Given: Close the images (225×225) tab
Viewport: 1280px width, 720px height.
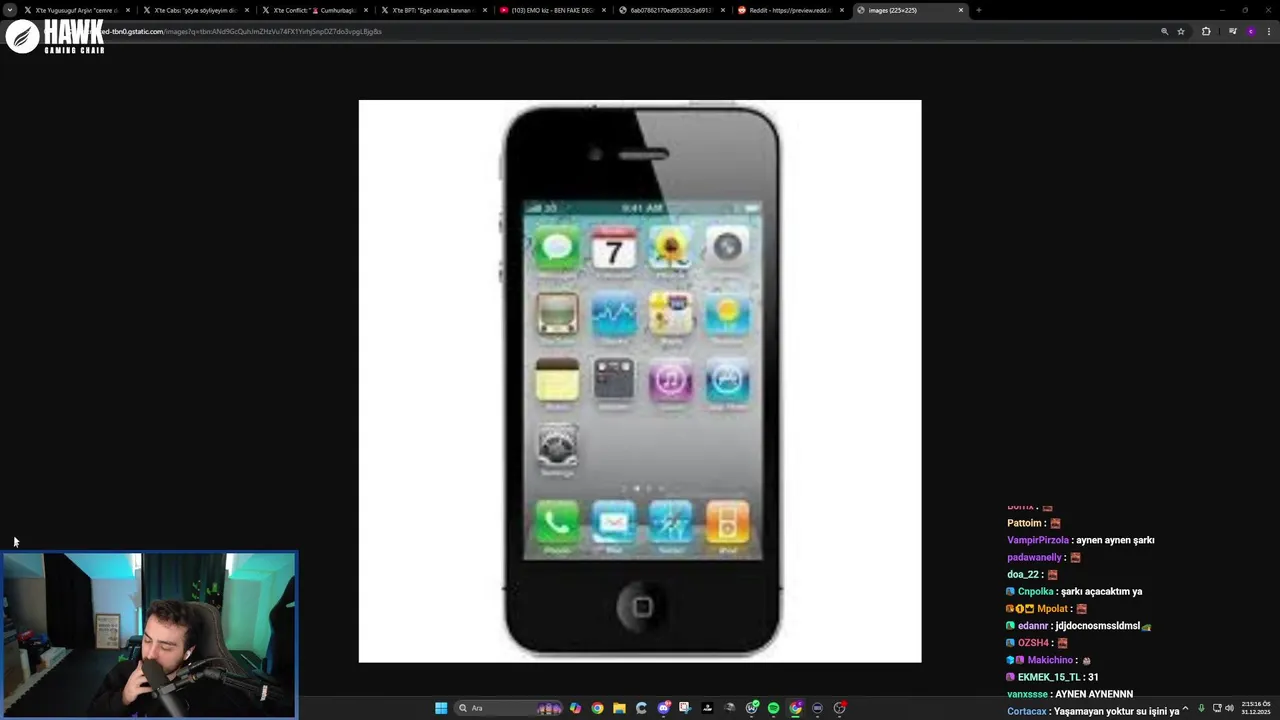Looking at the screenshot, I should pos(961,10).
